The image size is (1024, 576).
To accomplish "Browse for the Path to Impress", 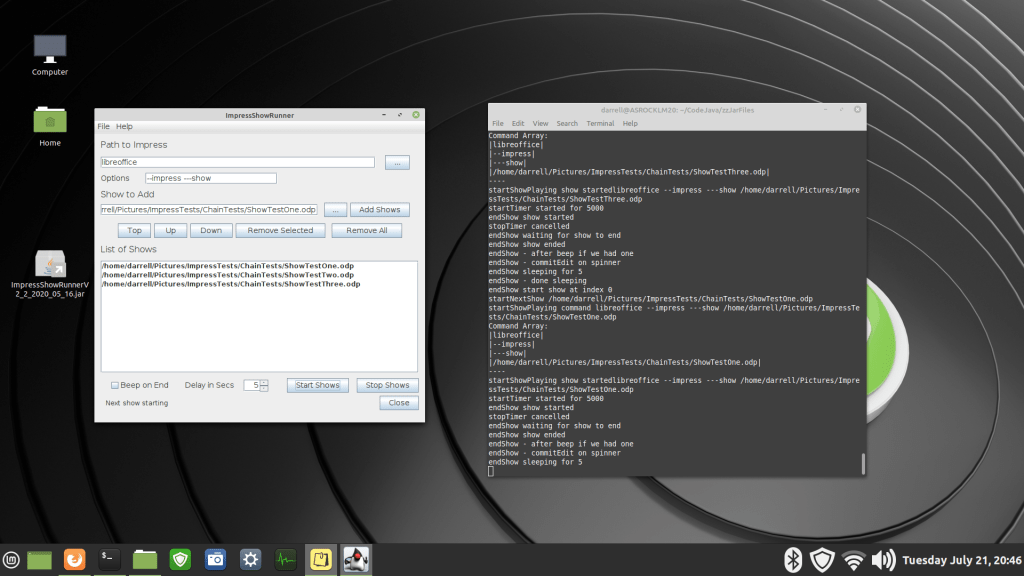I will 397,162.
